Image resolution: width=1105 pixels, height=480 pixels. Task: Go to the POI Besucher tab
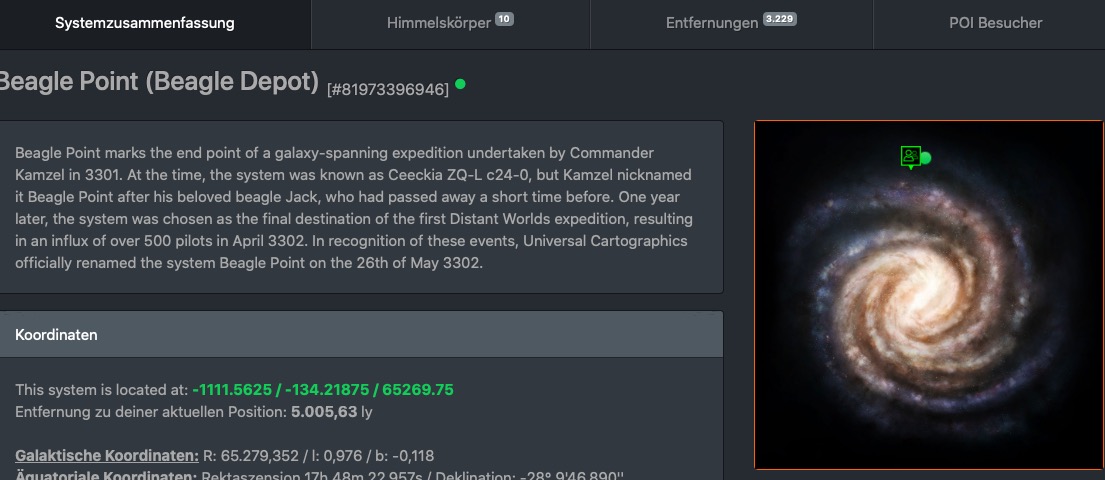(x=995, y=23)
